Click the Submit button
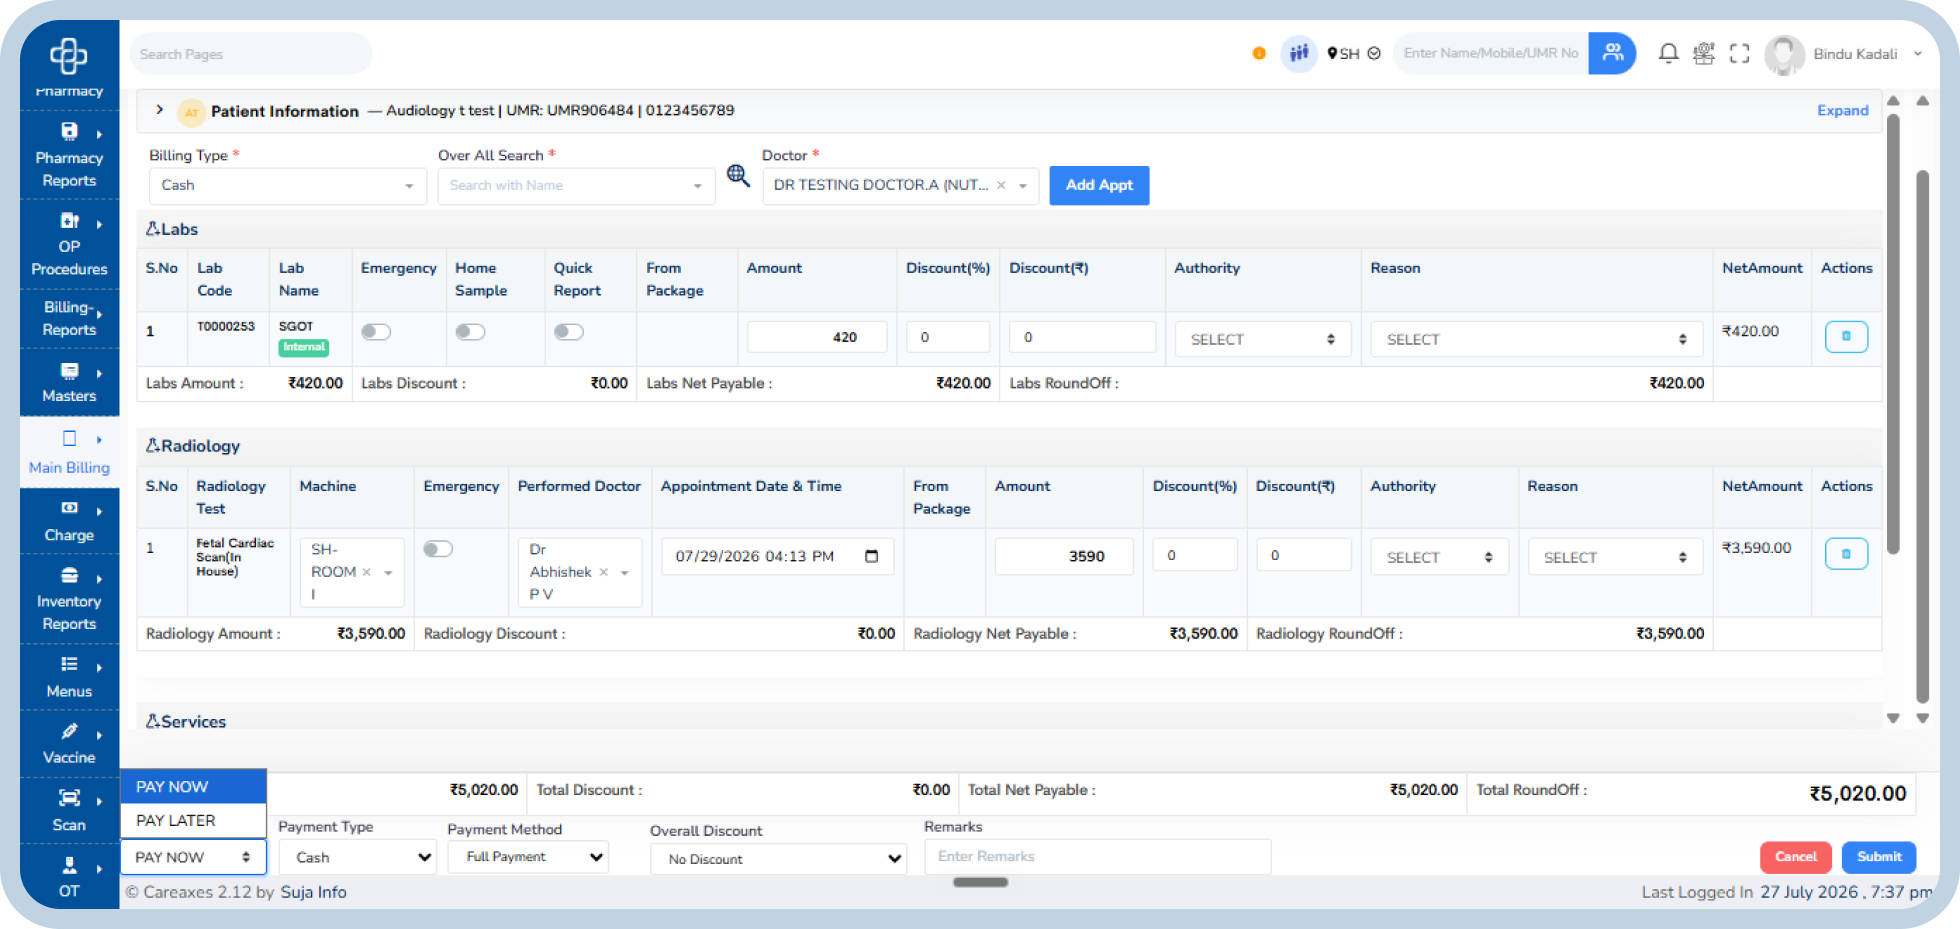Viewport: 1960px width, 929px height. tap(1879, 857)
